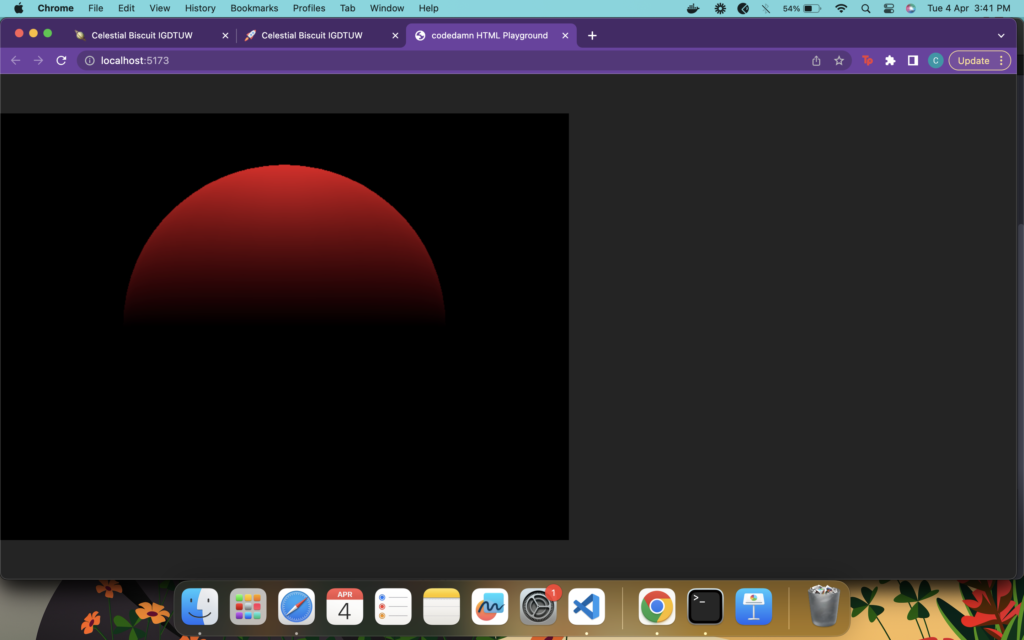The height and width of the screenshot is (640, 1024).
Task: Open Calendar from the Dock
Action: point(345,607)
